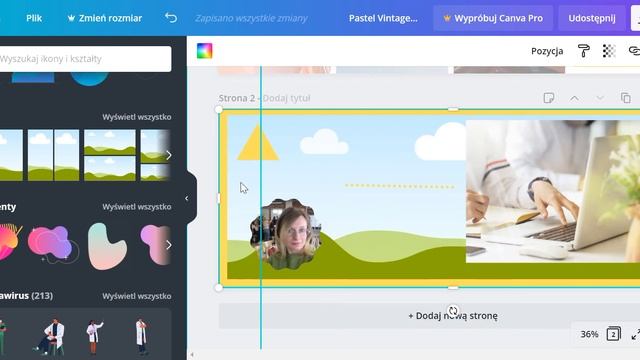Collapse the side panel arrow

tap(187, 199)
